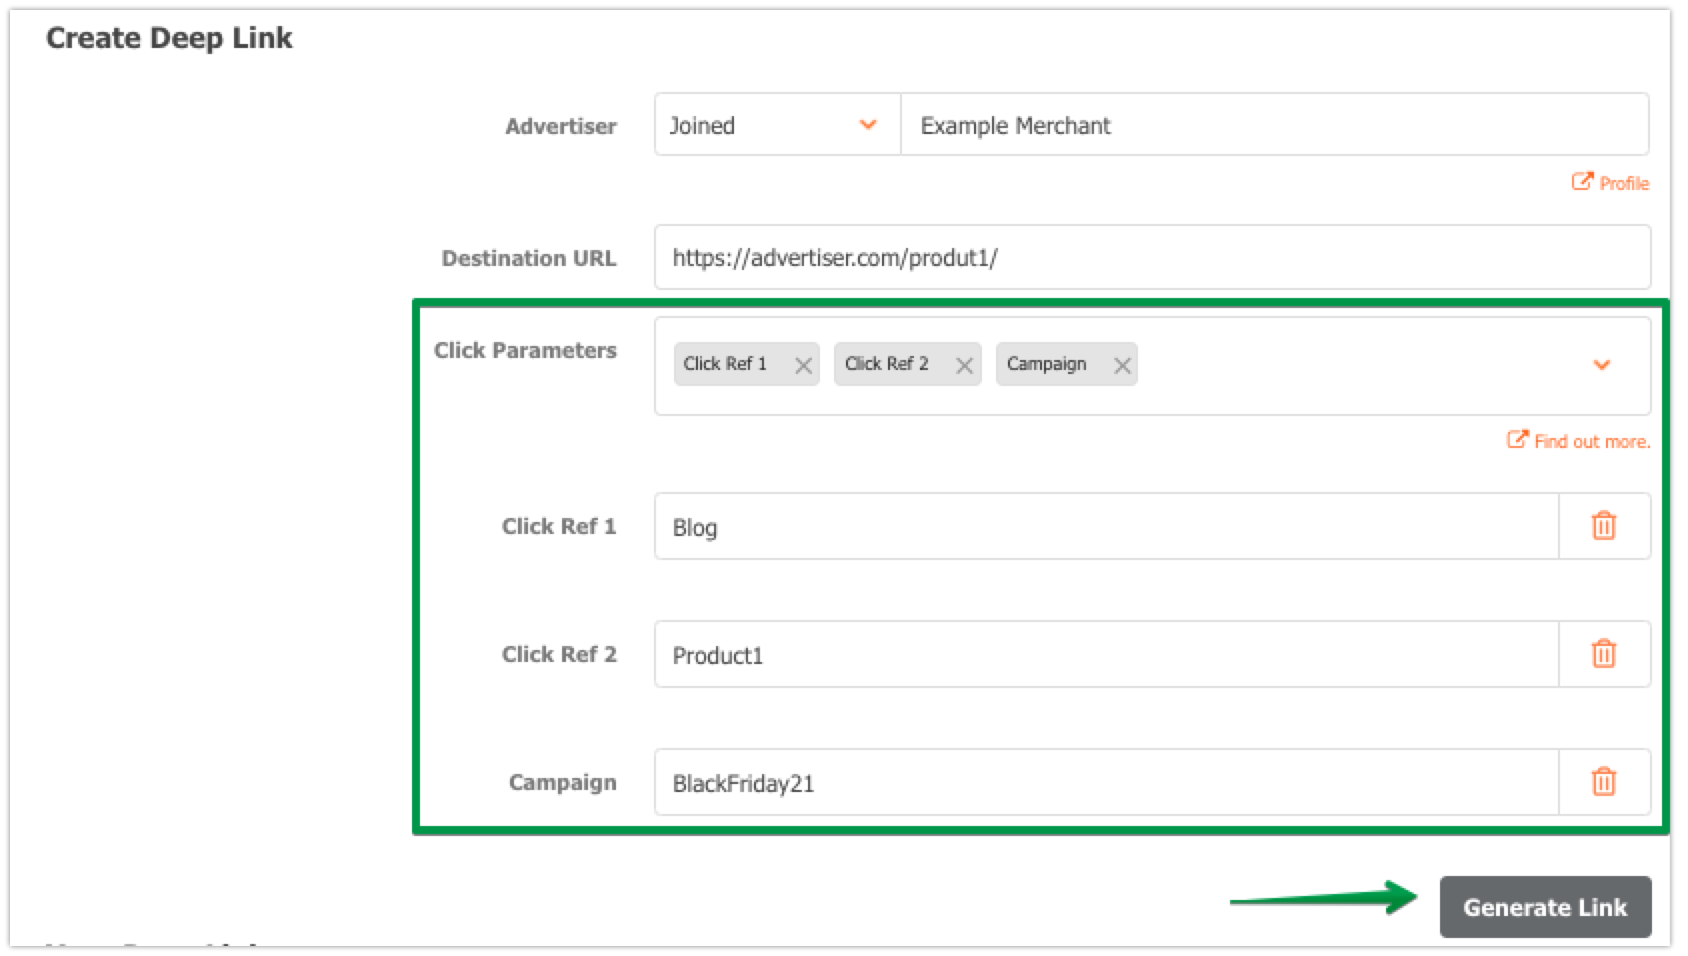Edit the Click Ref 2 Product1 value
The width and height of the screenshot is (1688, 956).
tap(1105, 655)
